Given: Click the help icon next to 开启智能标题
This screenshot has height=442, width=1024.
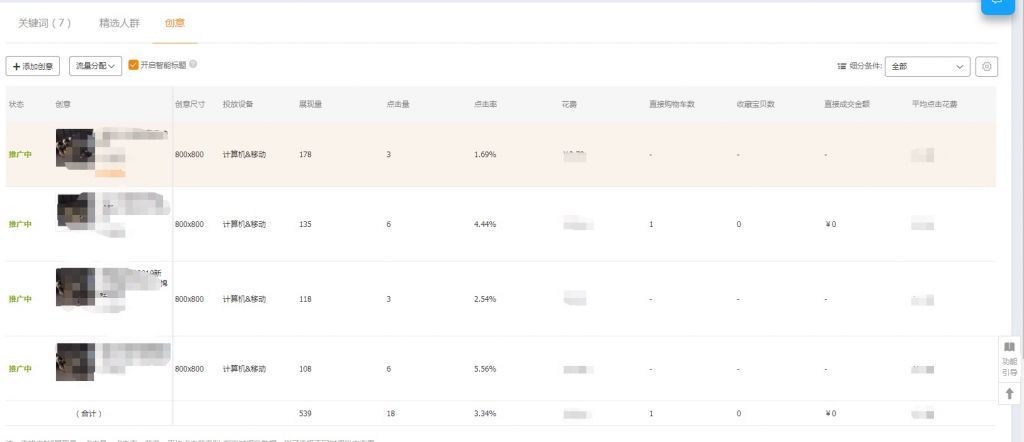Looking at the screenshot, I should 193,65.
